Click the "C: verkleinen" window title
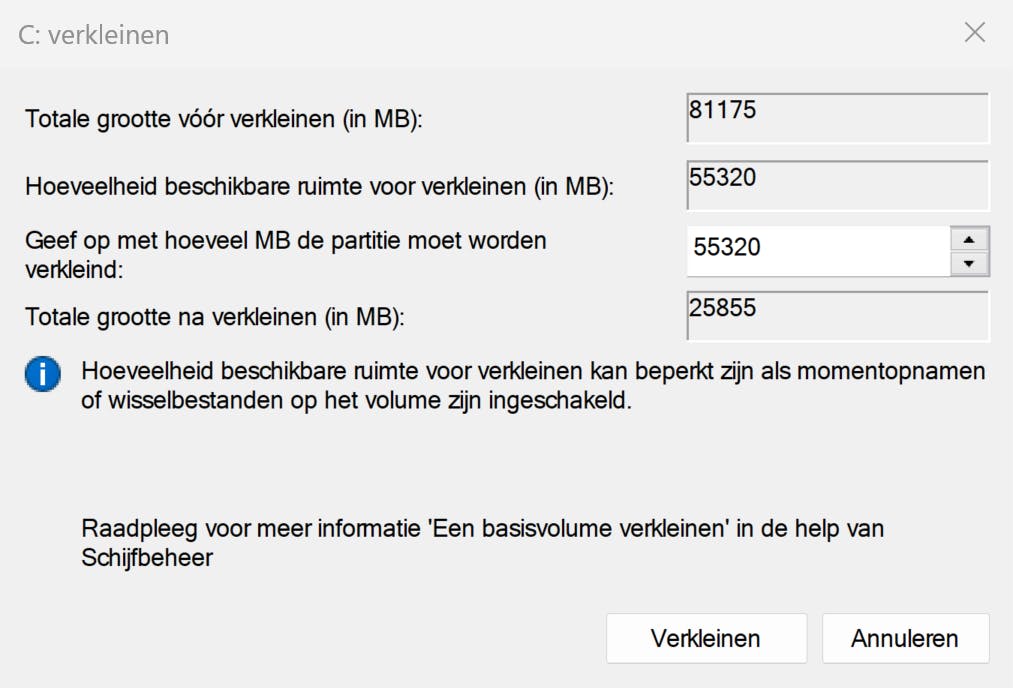The image size is (1013, 688). pyautogui.click(x=94, y=35)
